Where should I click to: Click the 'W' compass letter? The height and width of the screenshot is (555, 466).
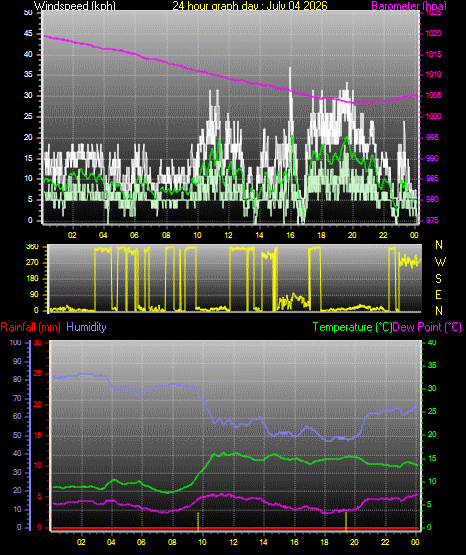coord(440,262)
